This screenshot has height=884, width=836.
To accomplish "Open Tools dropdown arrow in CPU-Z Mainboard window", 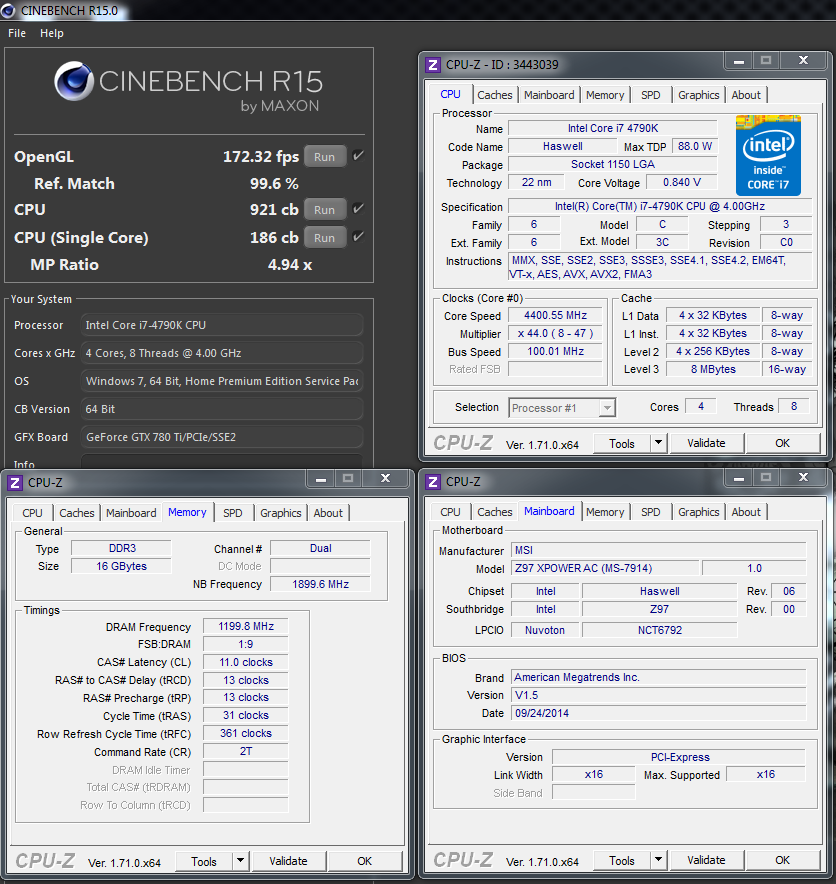I will 658,860.
